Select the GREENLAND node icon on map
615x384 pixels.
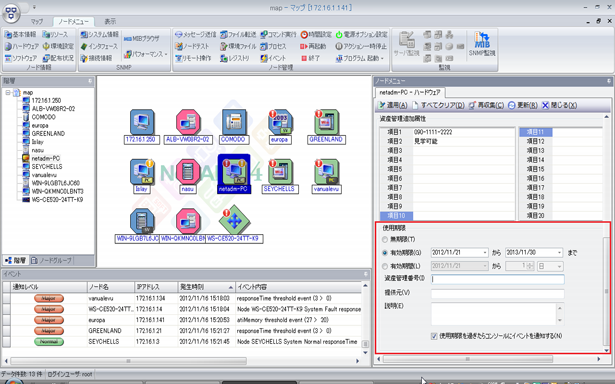click(326, 122)
